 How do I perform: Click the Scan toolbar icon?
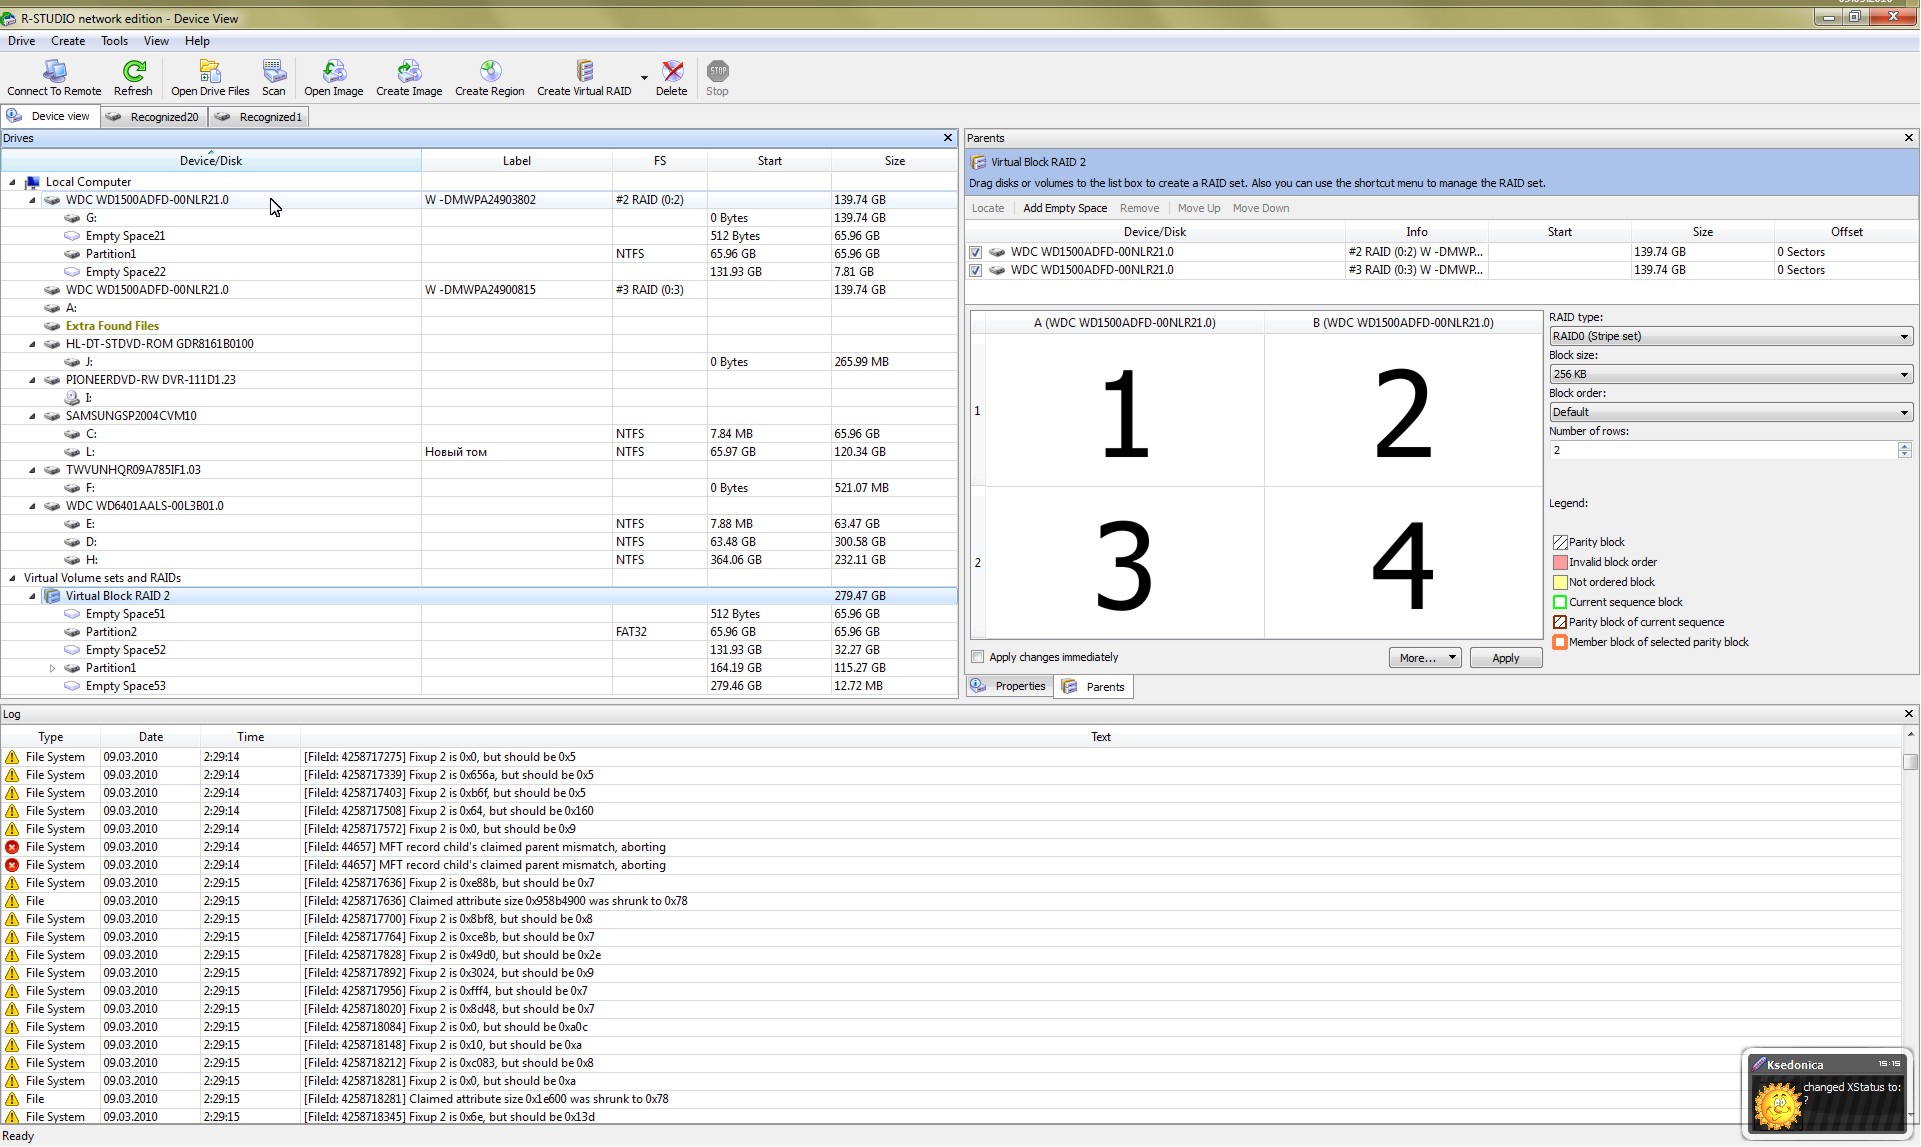click(x=273, y=71)
